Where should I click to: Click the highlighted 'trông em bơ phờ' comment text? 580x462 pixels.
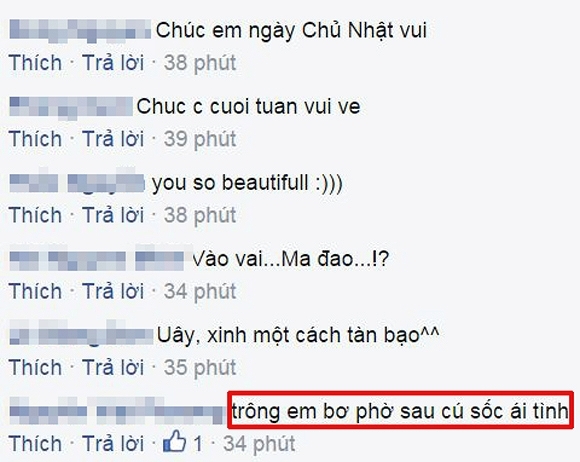point(400,410)
